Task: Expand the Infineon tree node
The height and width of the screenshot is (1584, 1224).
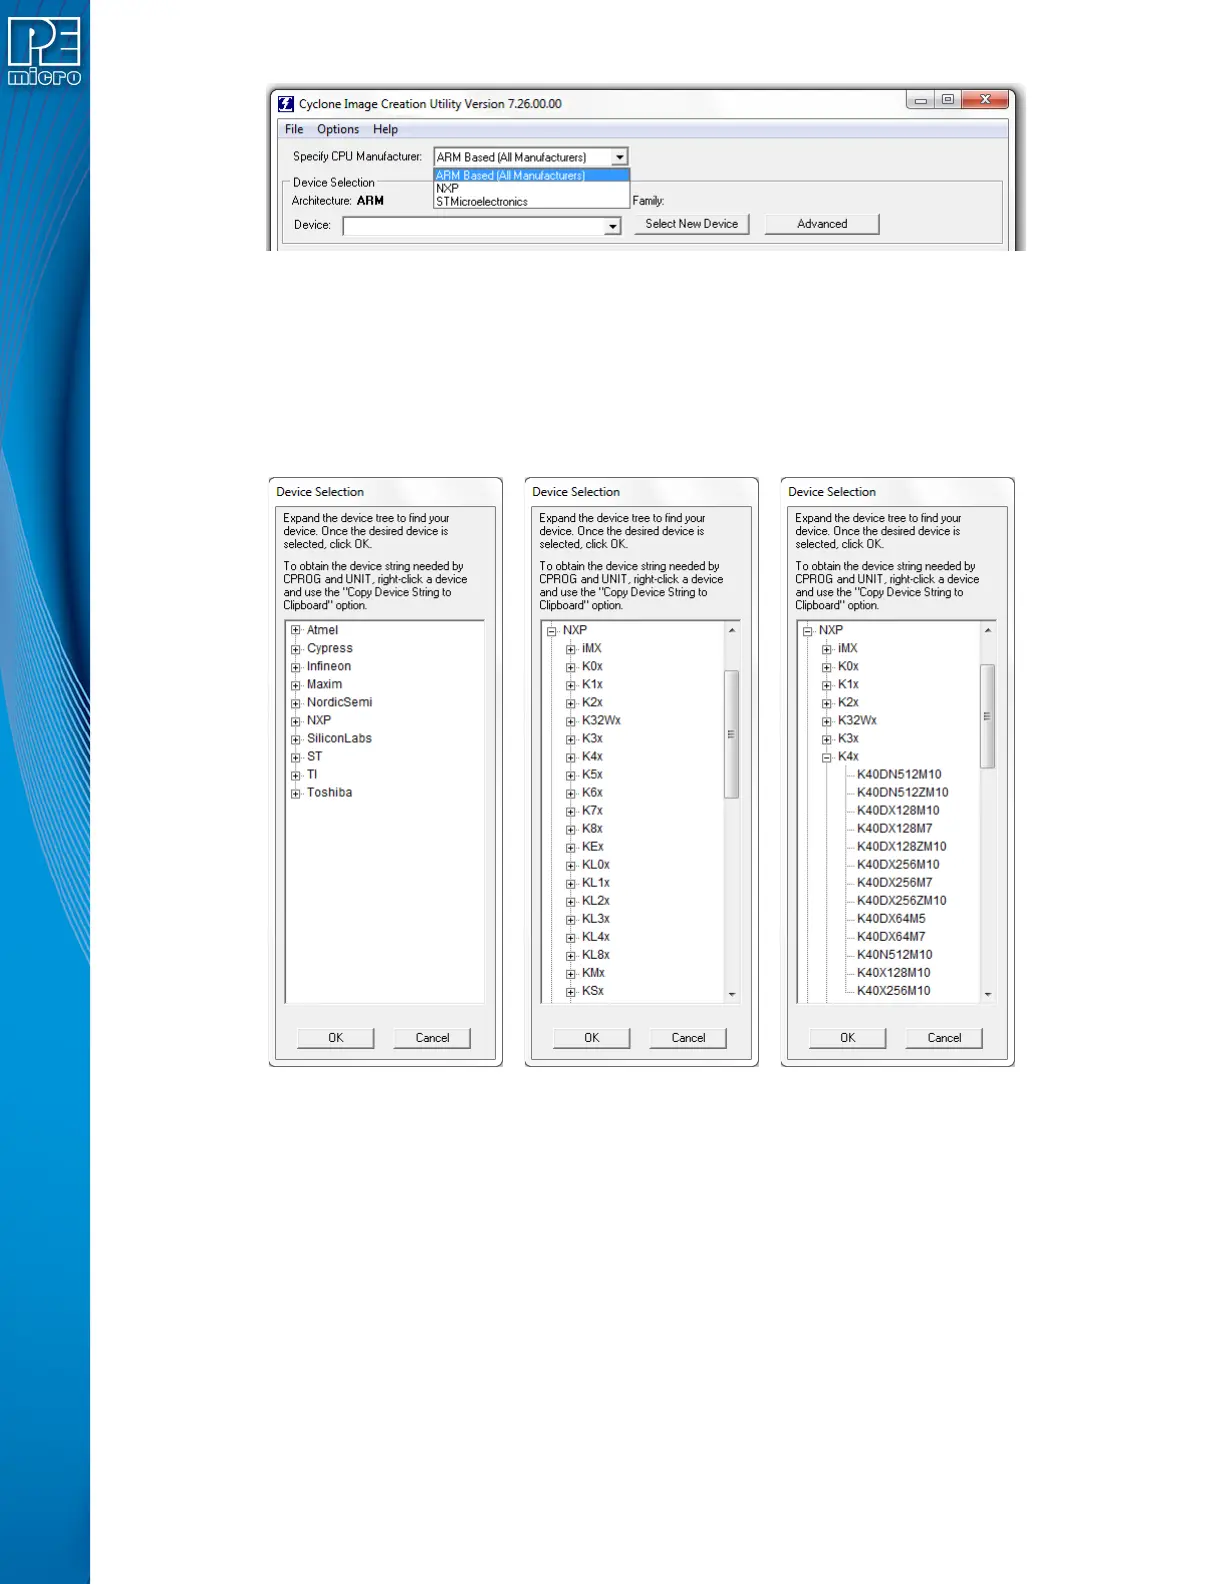Action: (296, 666)
